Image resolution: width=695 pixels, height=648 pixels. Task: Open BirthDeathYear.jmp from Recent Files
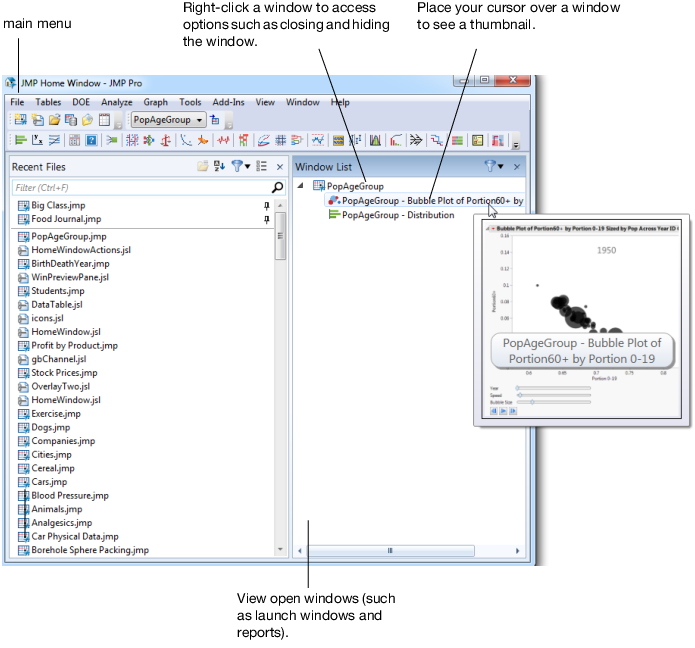tap(63, 264)
